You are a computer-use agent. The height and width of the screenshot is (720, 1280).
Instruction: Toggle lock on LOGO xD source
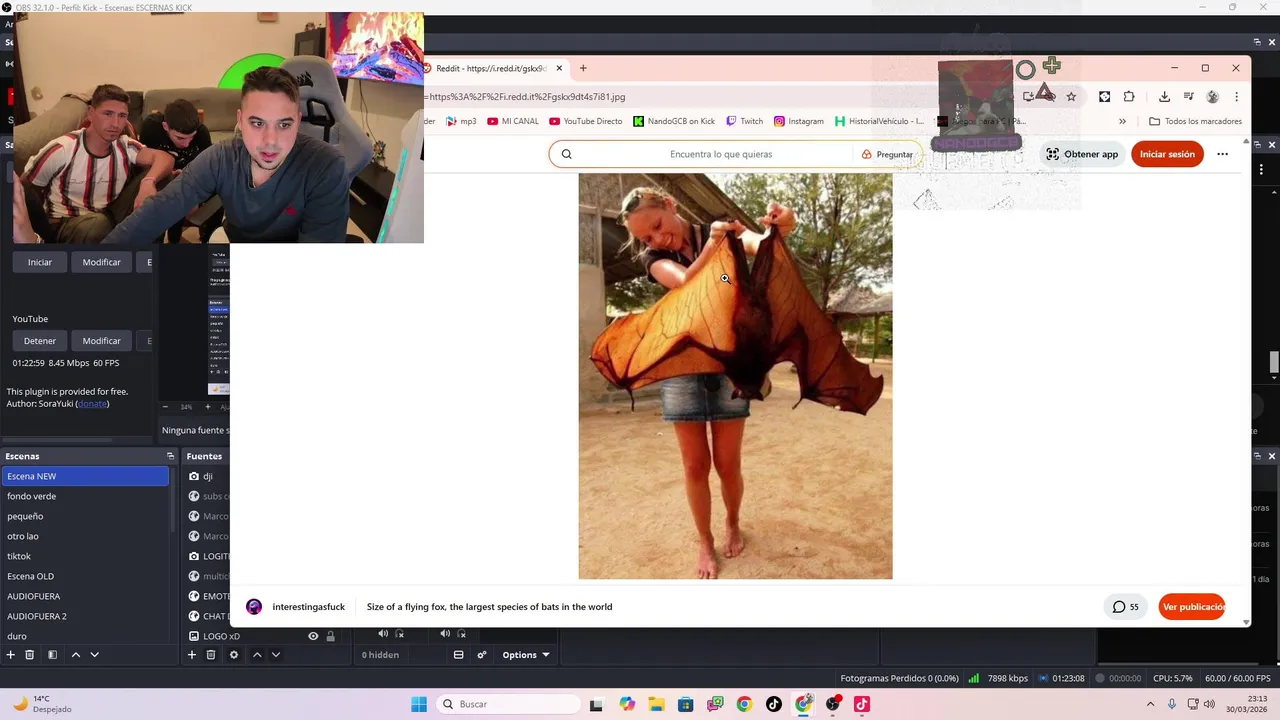330,636
